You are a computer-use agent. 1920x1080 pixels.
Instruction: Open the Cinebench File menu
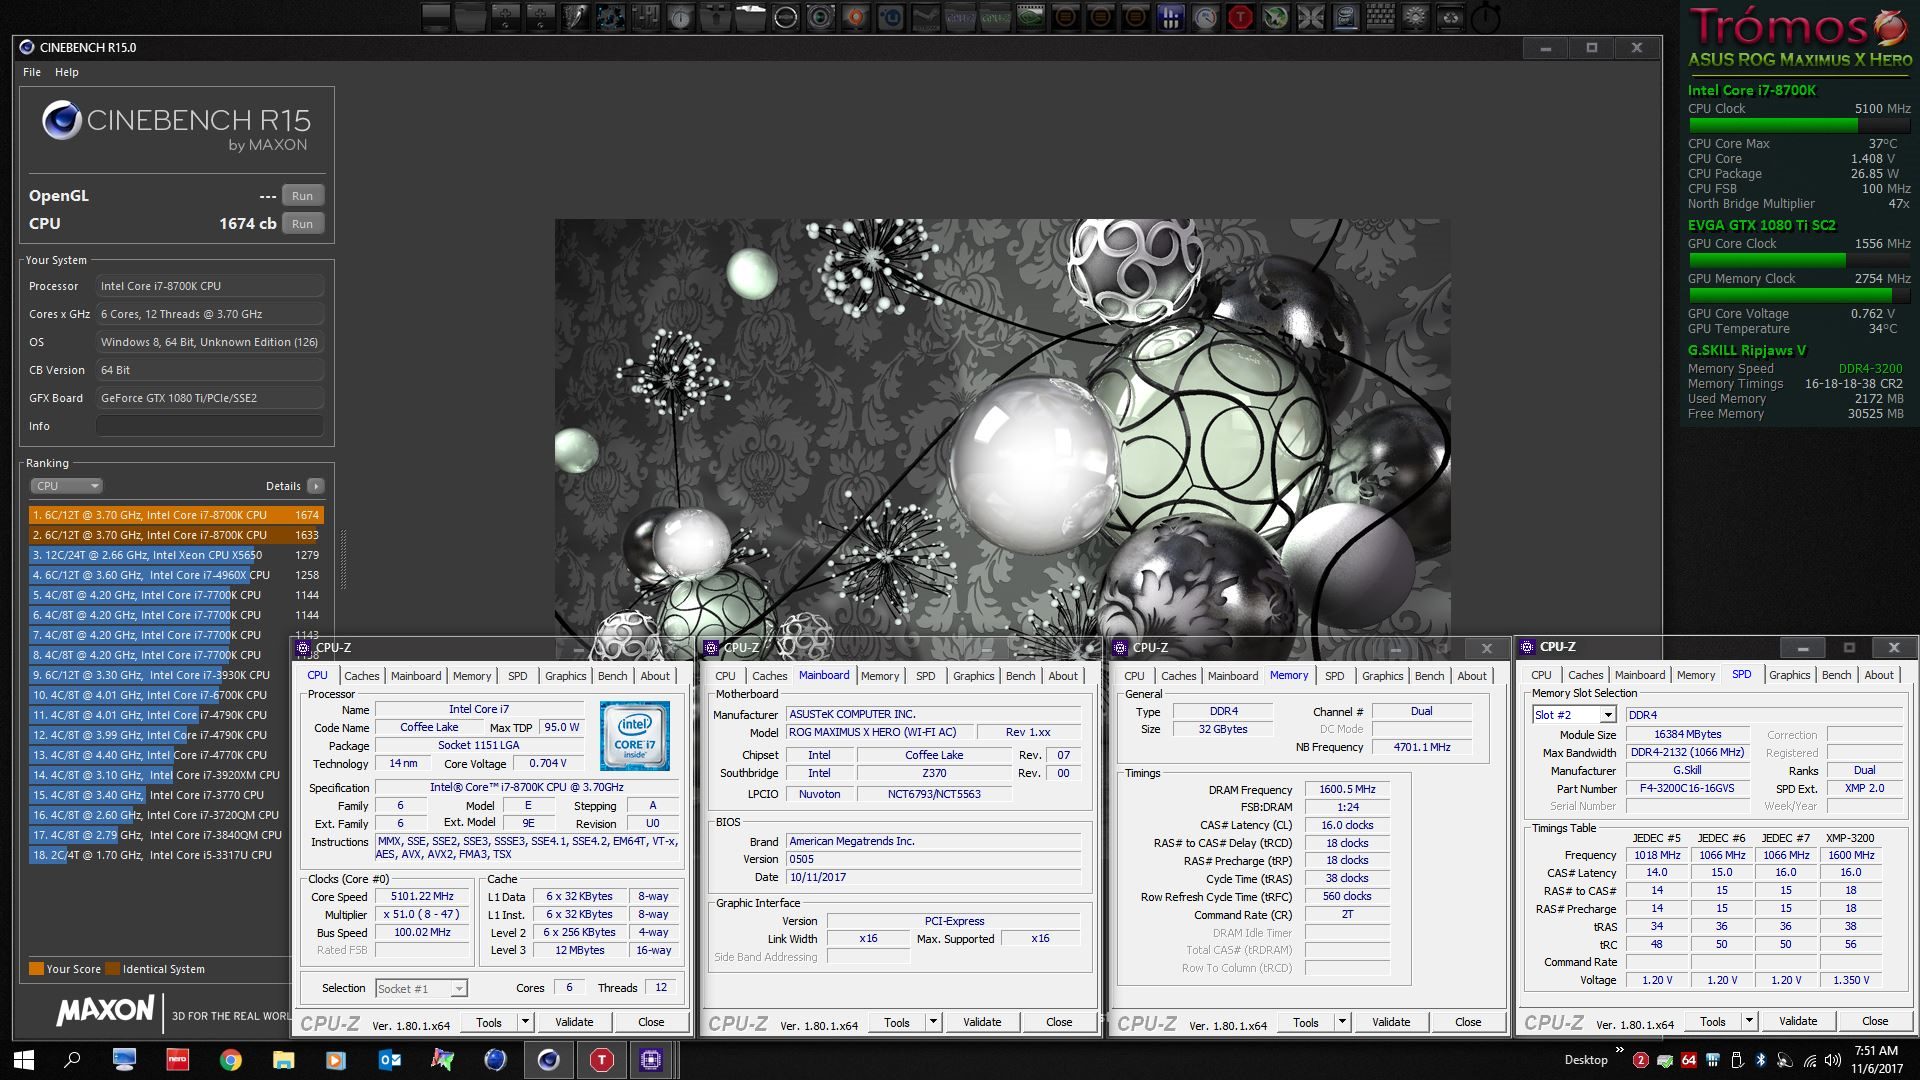tap(32, 72)
